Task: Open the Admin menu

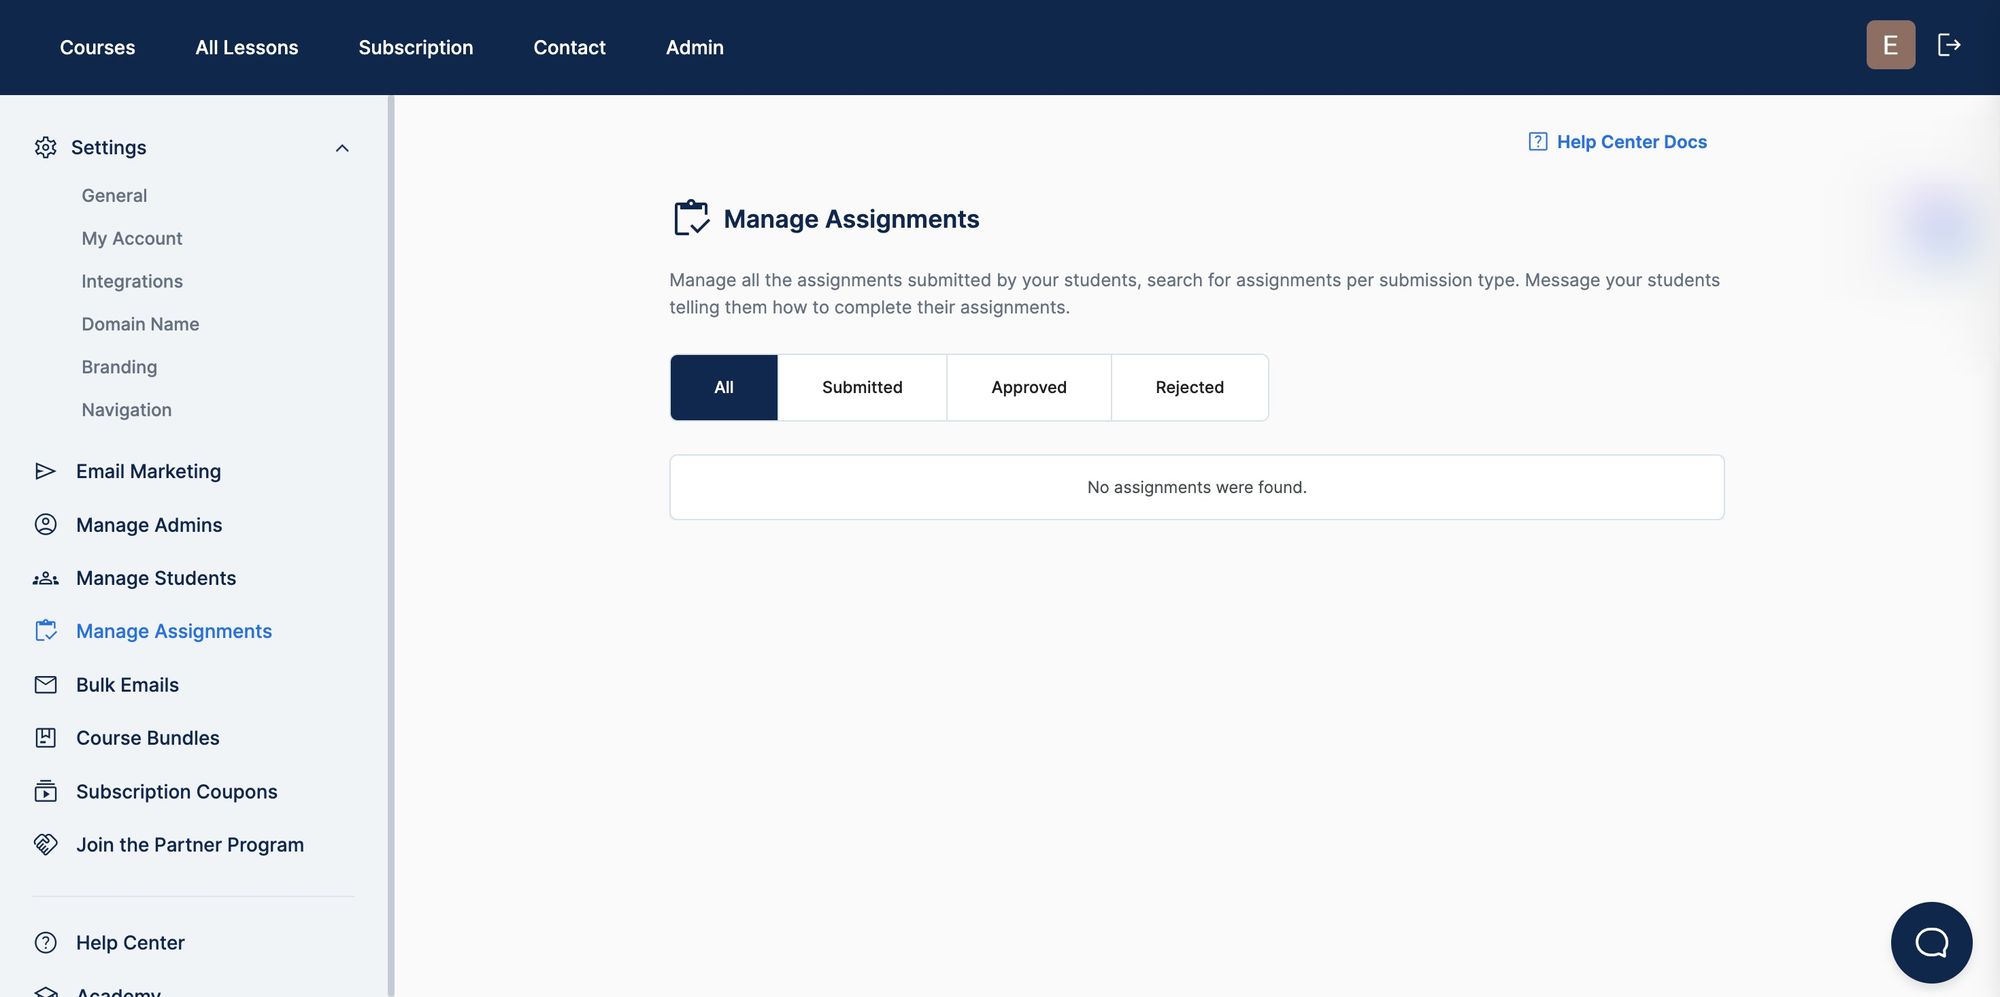Action: (695, 47)
